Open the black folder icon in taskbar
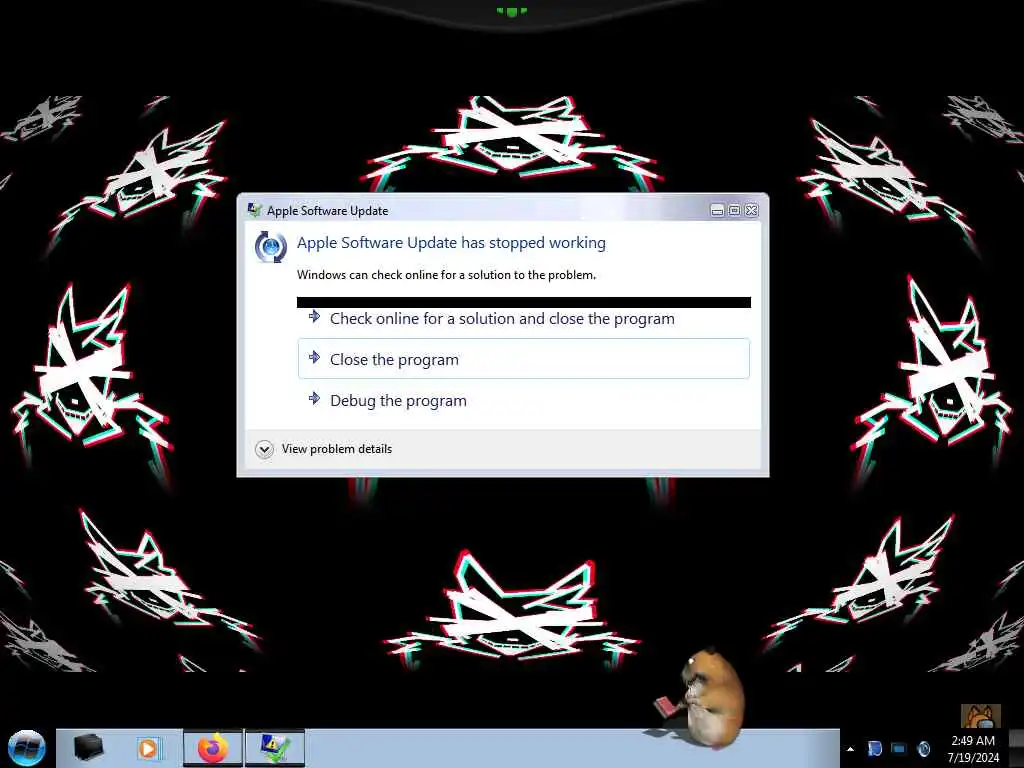This screenshot has width=1024, height=768. point(88,747)
